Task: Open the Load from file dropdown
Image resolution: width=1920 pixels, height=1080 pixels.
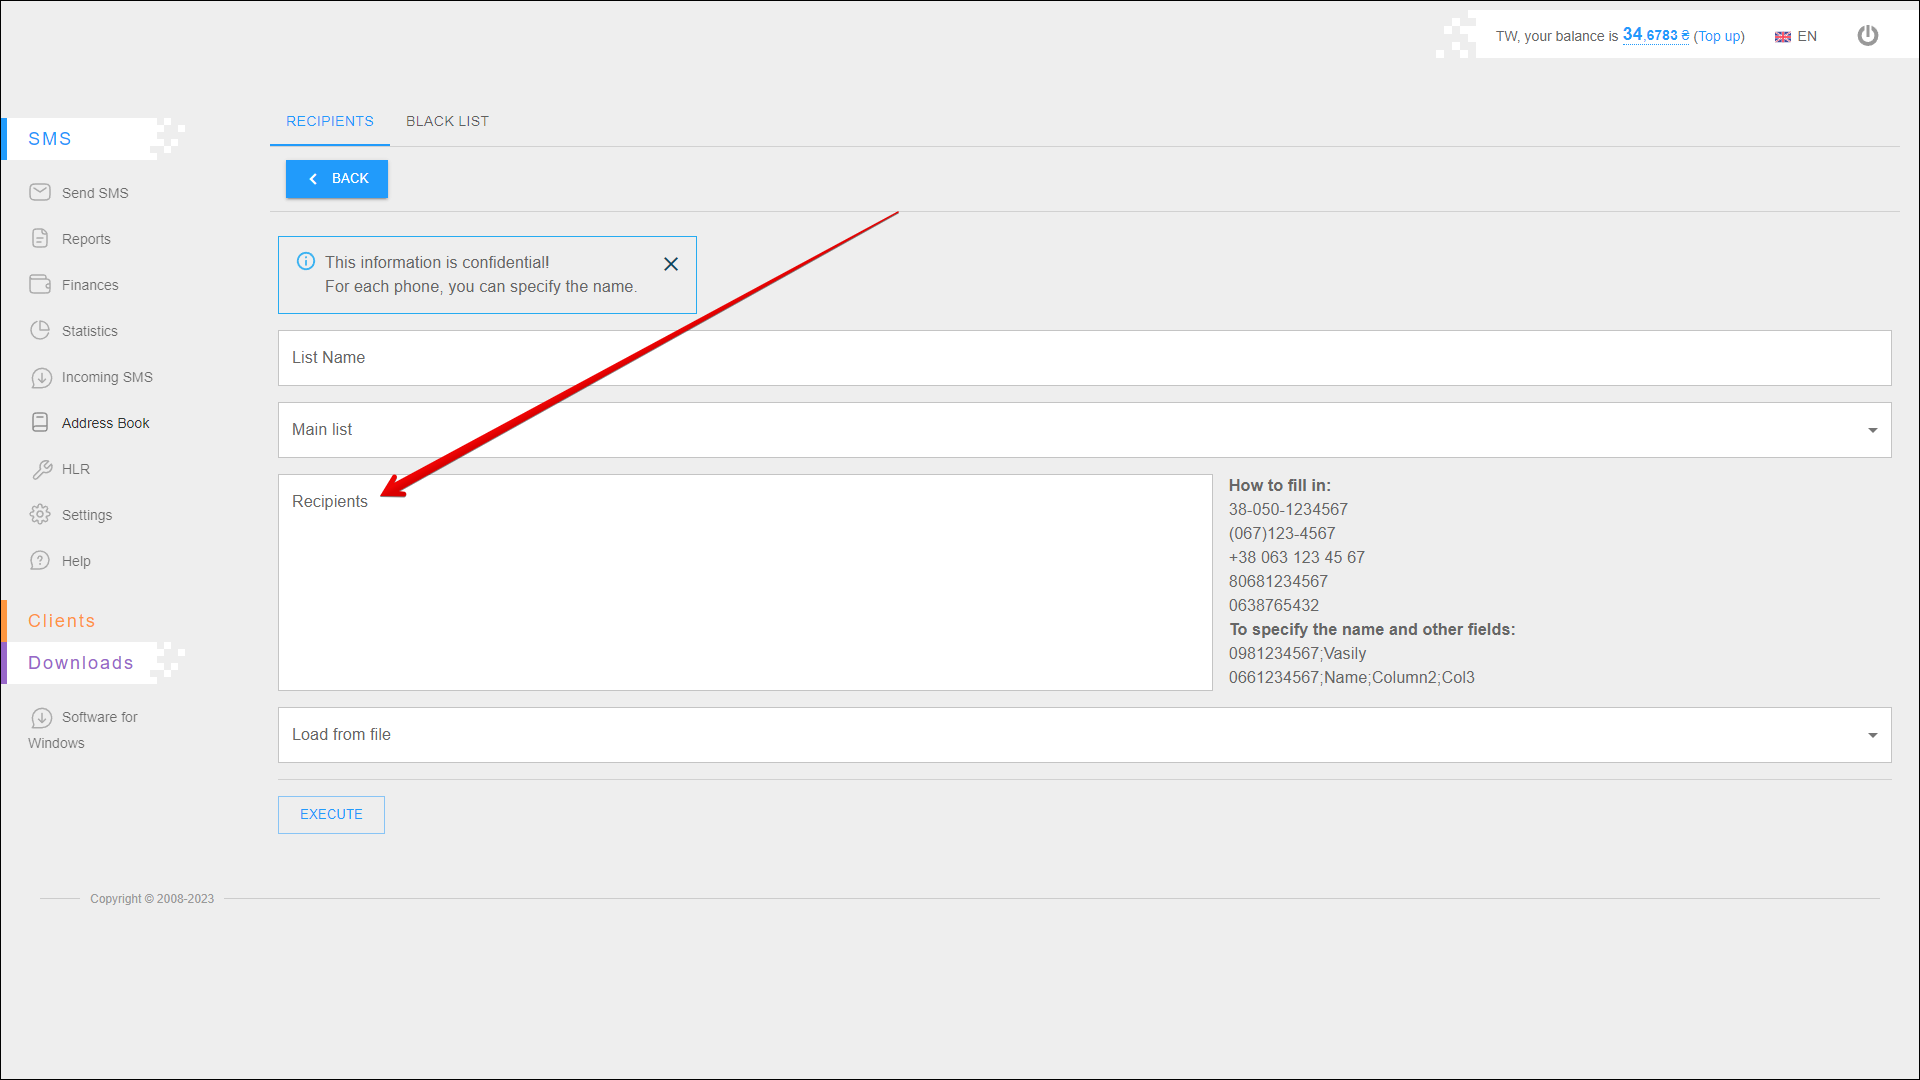Action: (x=1872, y=735)
